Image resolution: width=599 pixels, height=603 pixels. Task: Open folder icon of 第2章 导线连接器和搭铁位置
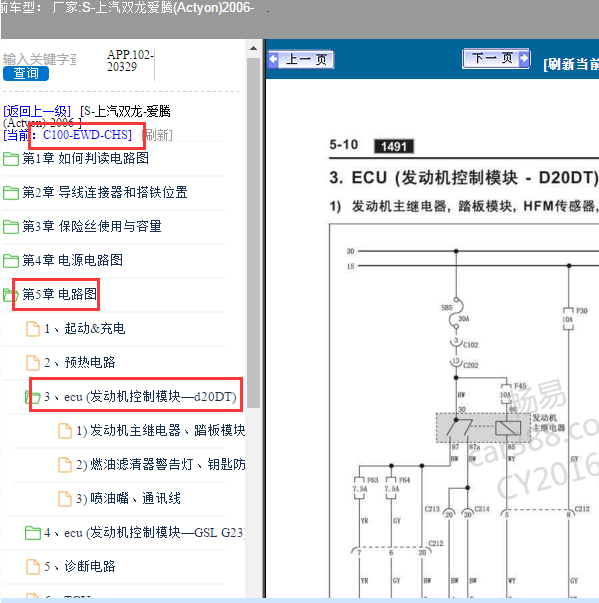coord(11,193)
